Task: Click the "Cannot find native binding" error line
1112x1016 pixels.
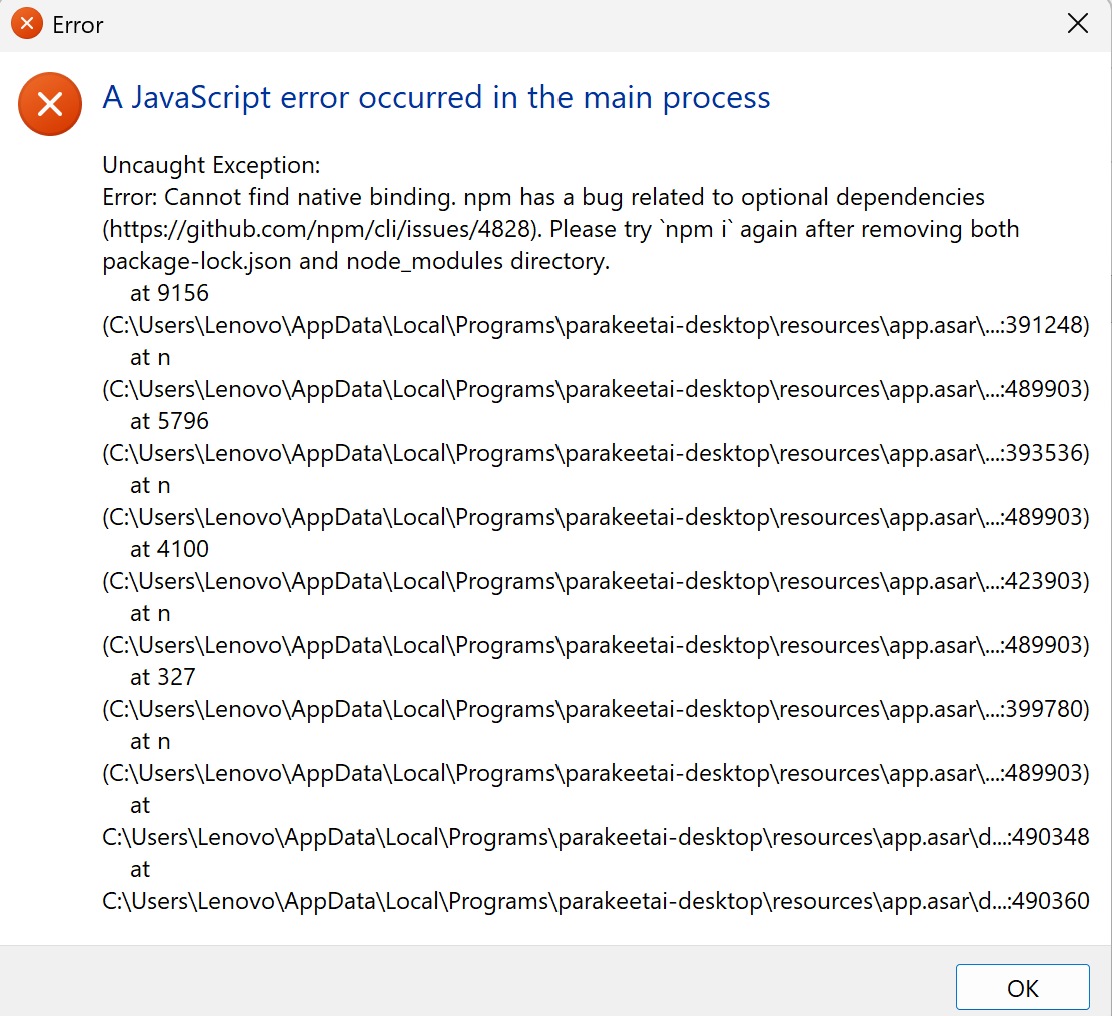Action: coord(543,197)
